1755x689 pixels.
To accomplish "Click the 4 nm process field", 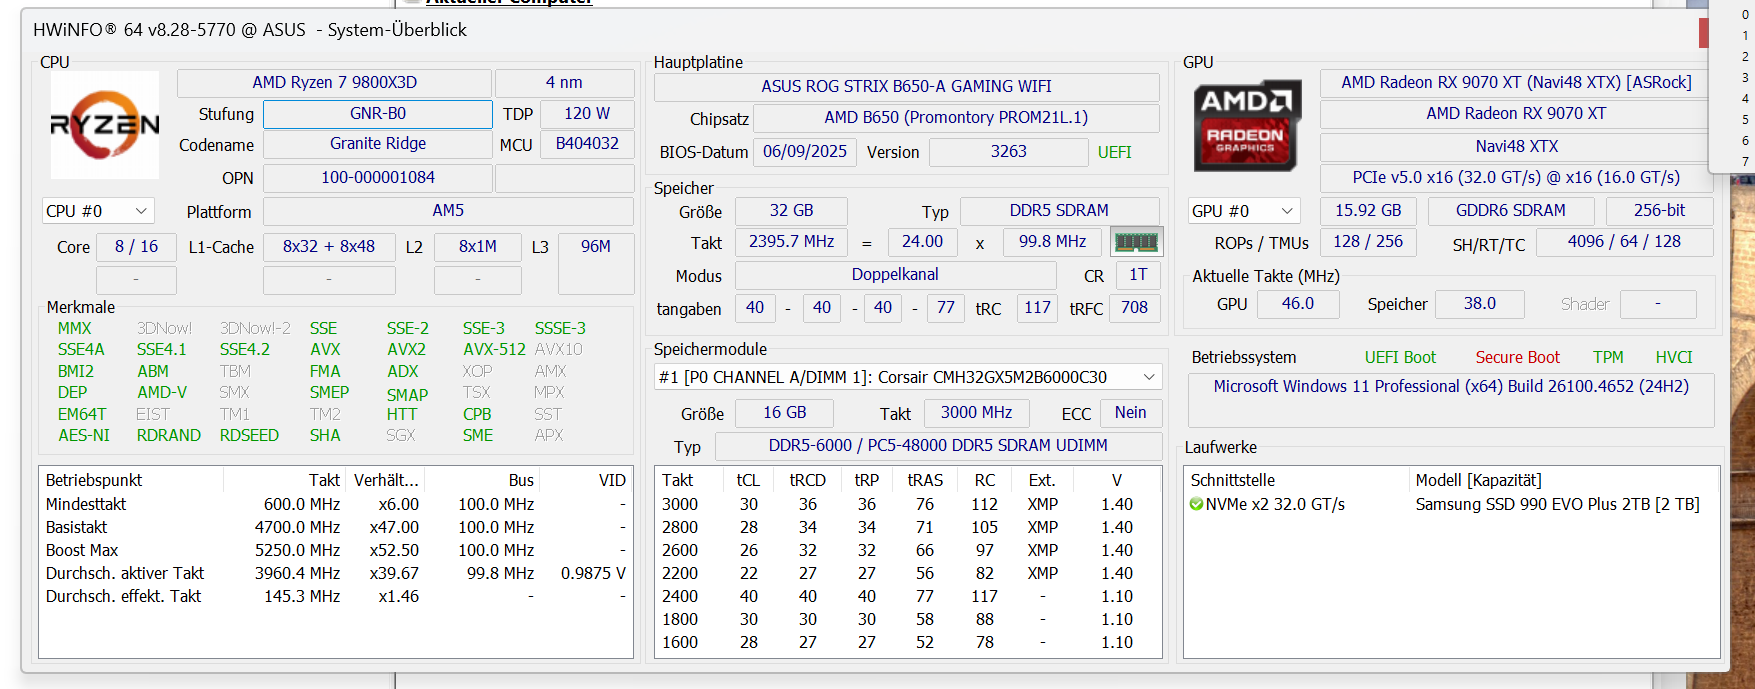I will [x=564, y=83].
